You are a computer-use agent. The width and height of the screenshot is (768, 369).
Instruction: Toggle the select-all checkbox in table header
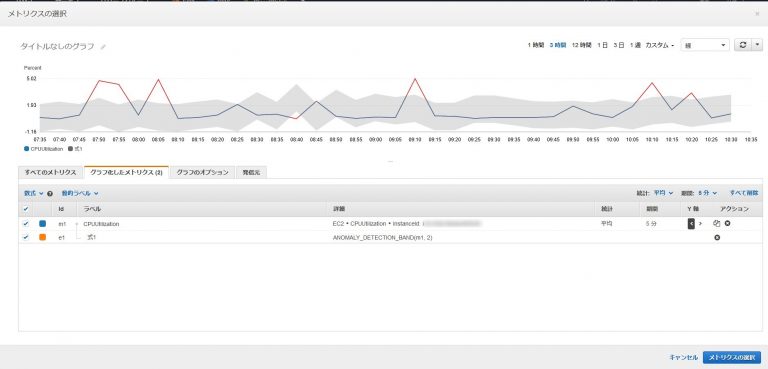[x=26, y=209]
